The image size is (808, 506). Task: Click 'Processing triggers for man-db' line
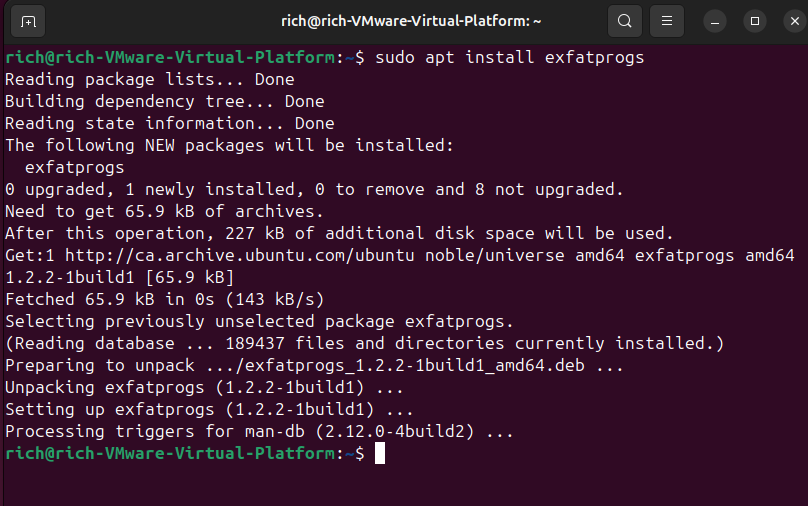coord(259,431)
